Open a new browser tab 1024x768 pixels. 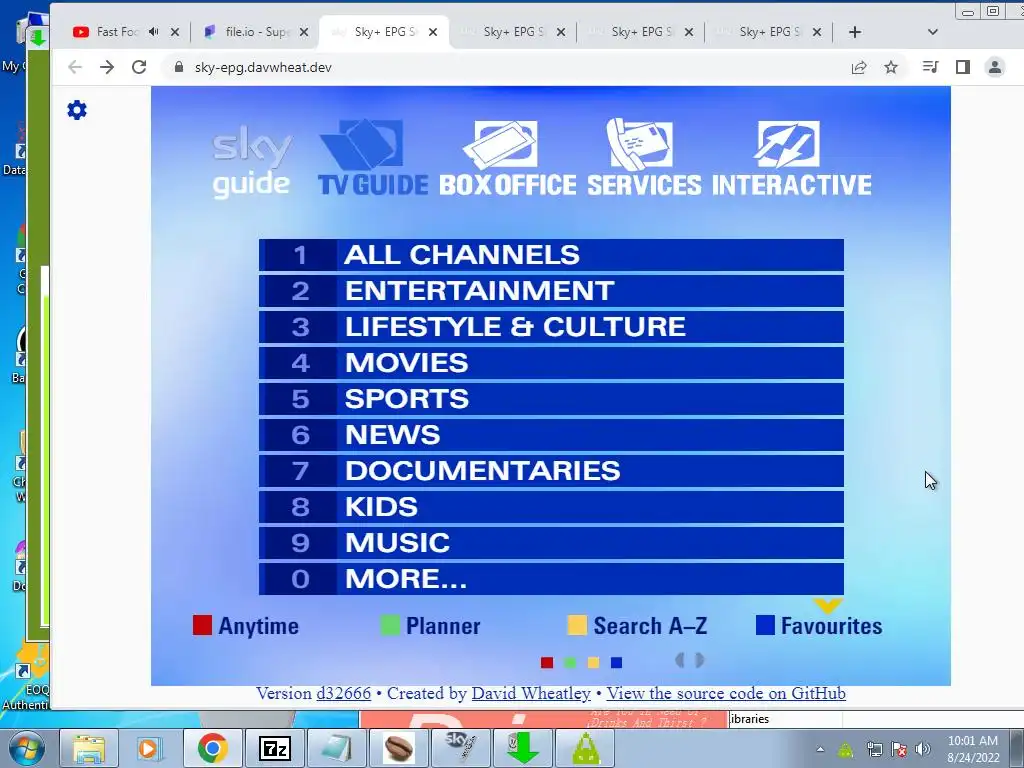click(855, 32)
